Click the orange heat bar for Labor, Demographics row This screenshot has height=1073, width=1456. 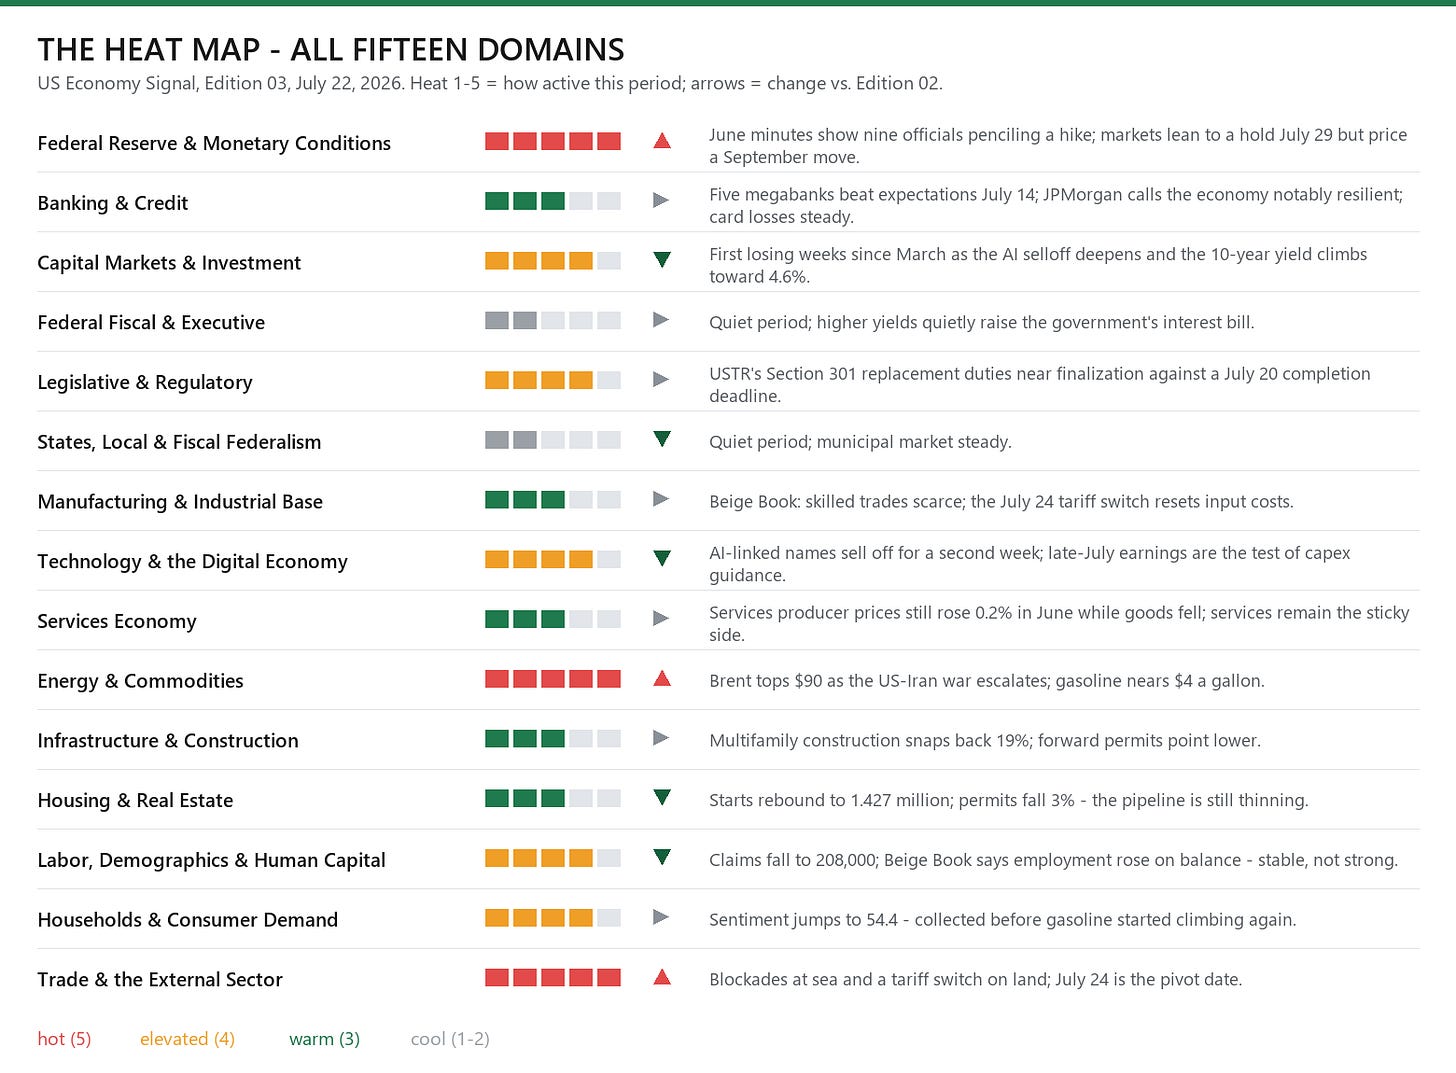(553, 858)
